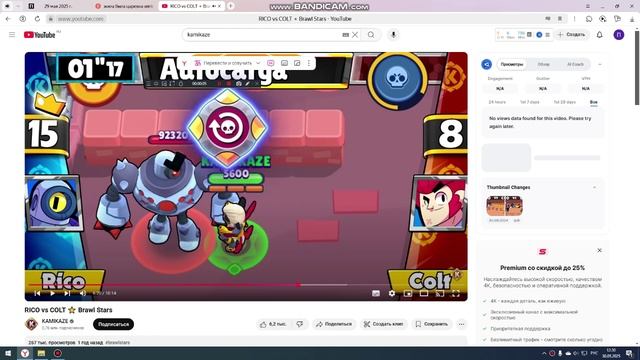Go back in browser history

pyautogui.click(x=8, y=19)
